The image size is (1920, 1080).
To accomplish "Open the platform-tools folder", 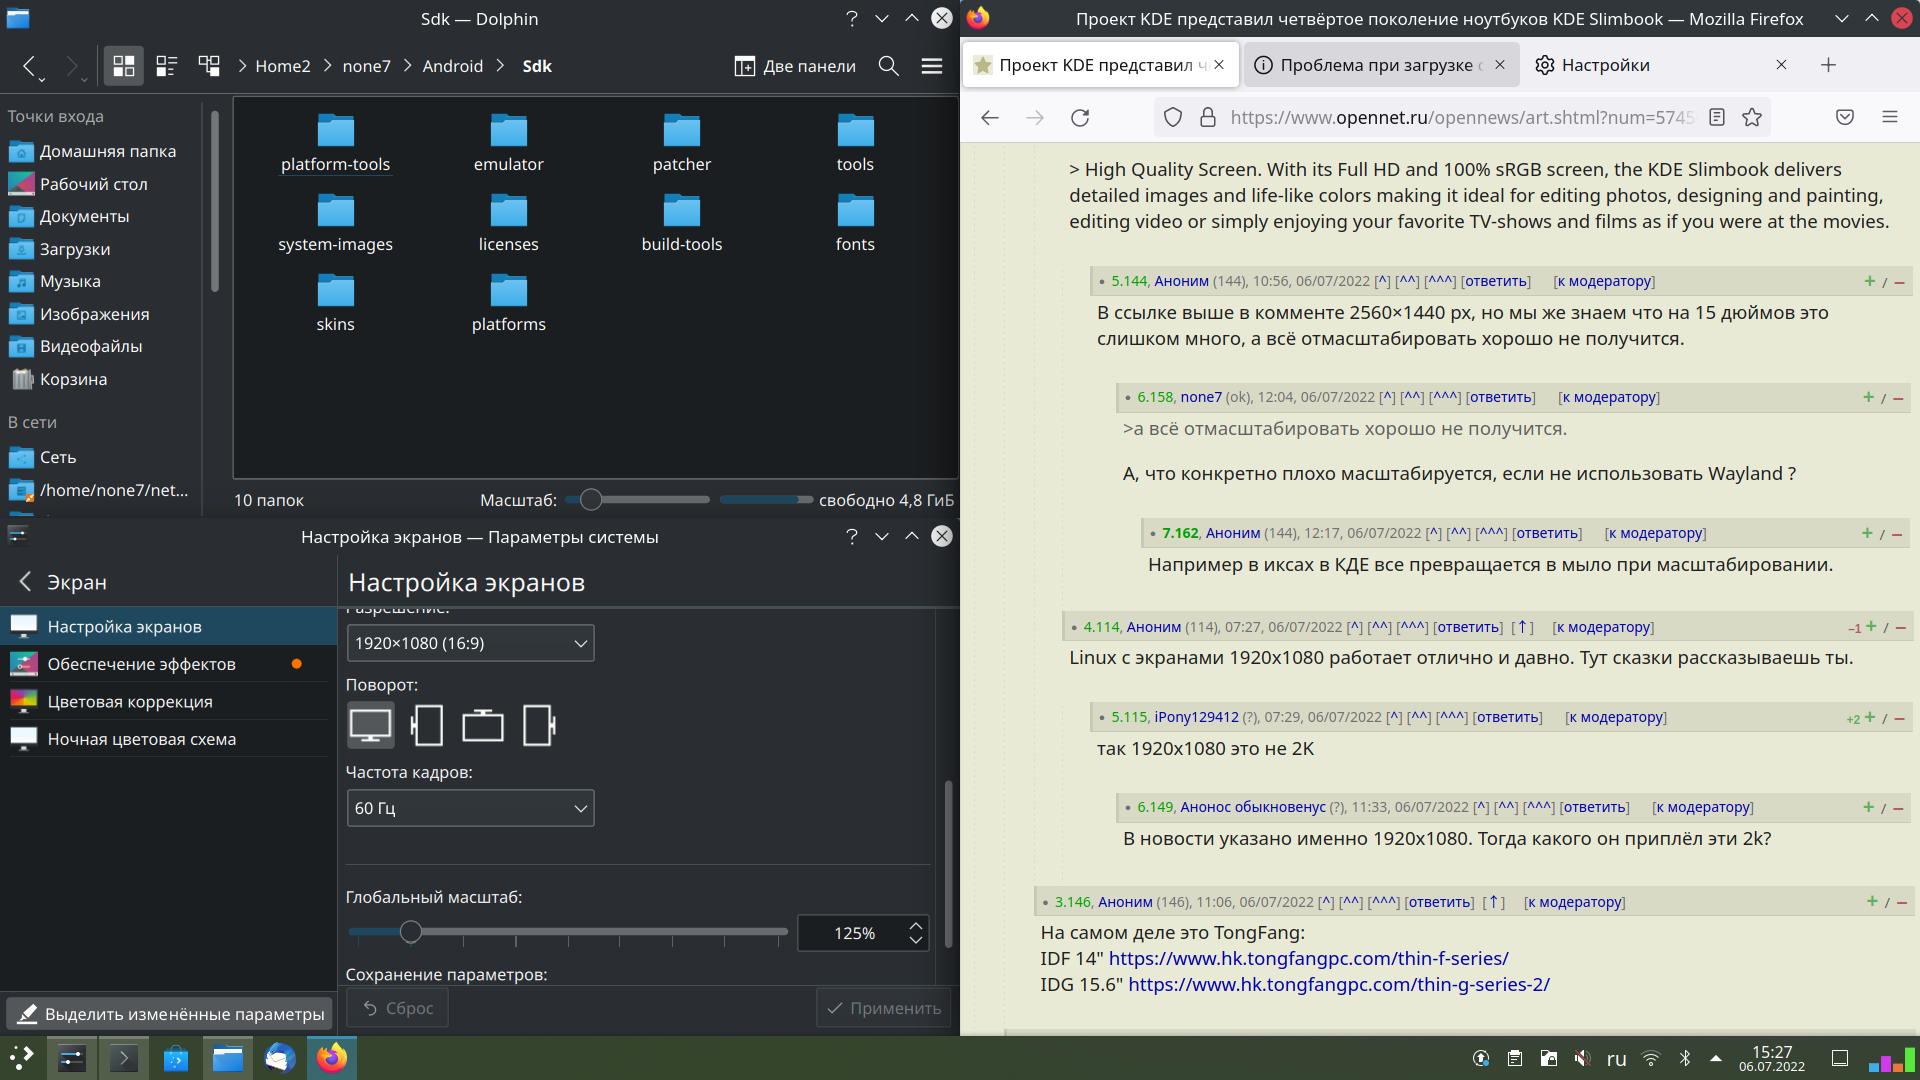I will [335, 144].
